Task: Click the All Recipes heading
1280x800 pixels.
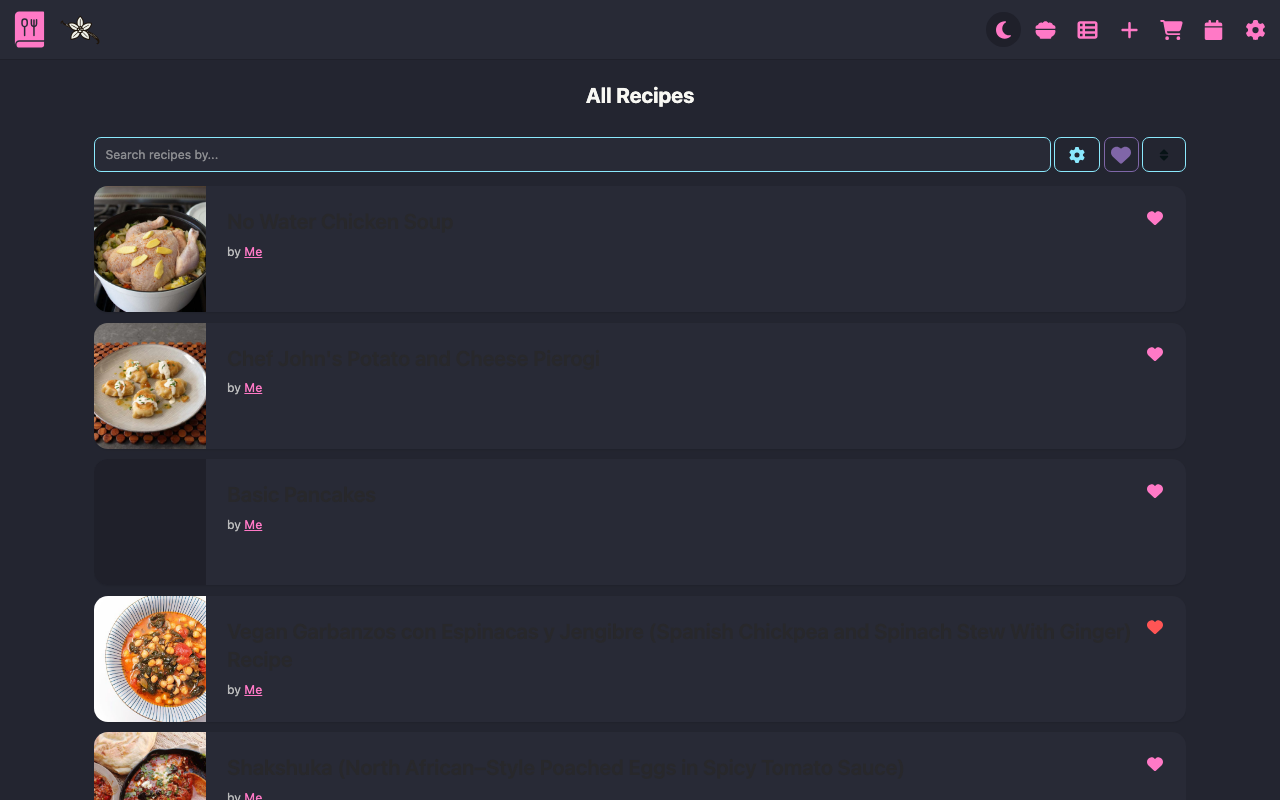Action: tap(640, 96)
